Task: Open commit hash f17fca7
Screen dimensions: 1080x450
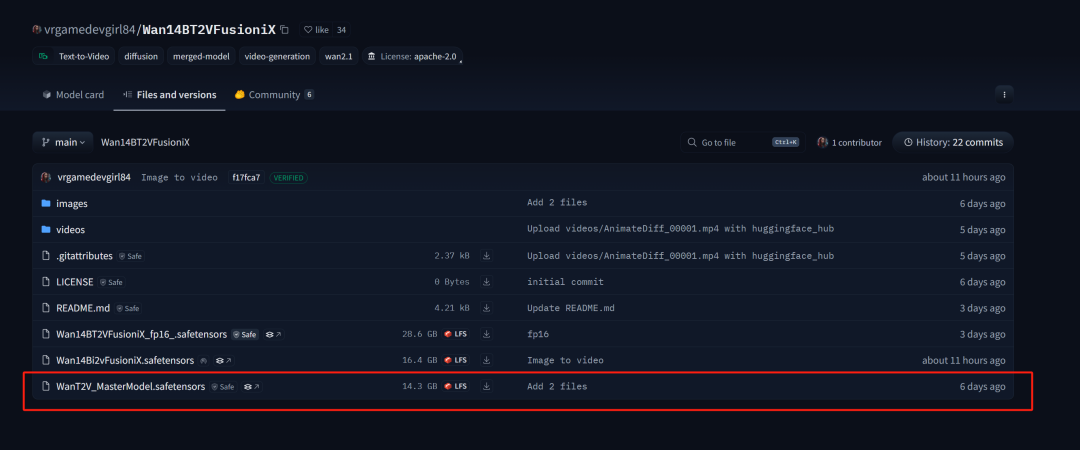Action: point(247,178)
